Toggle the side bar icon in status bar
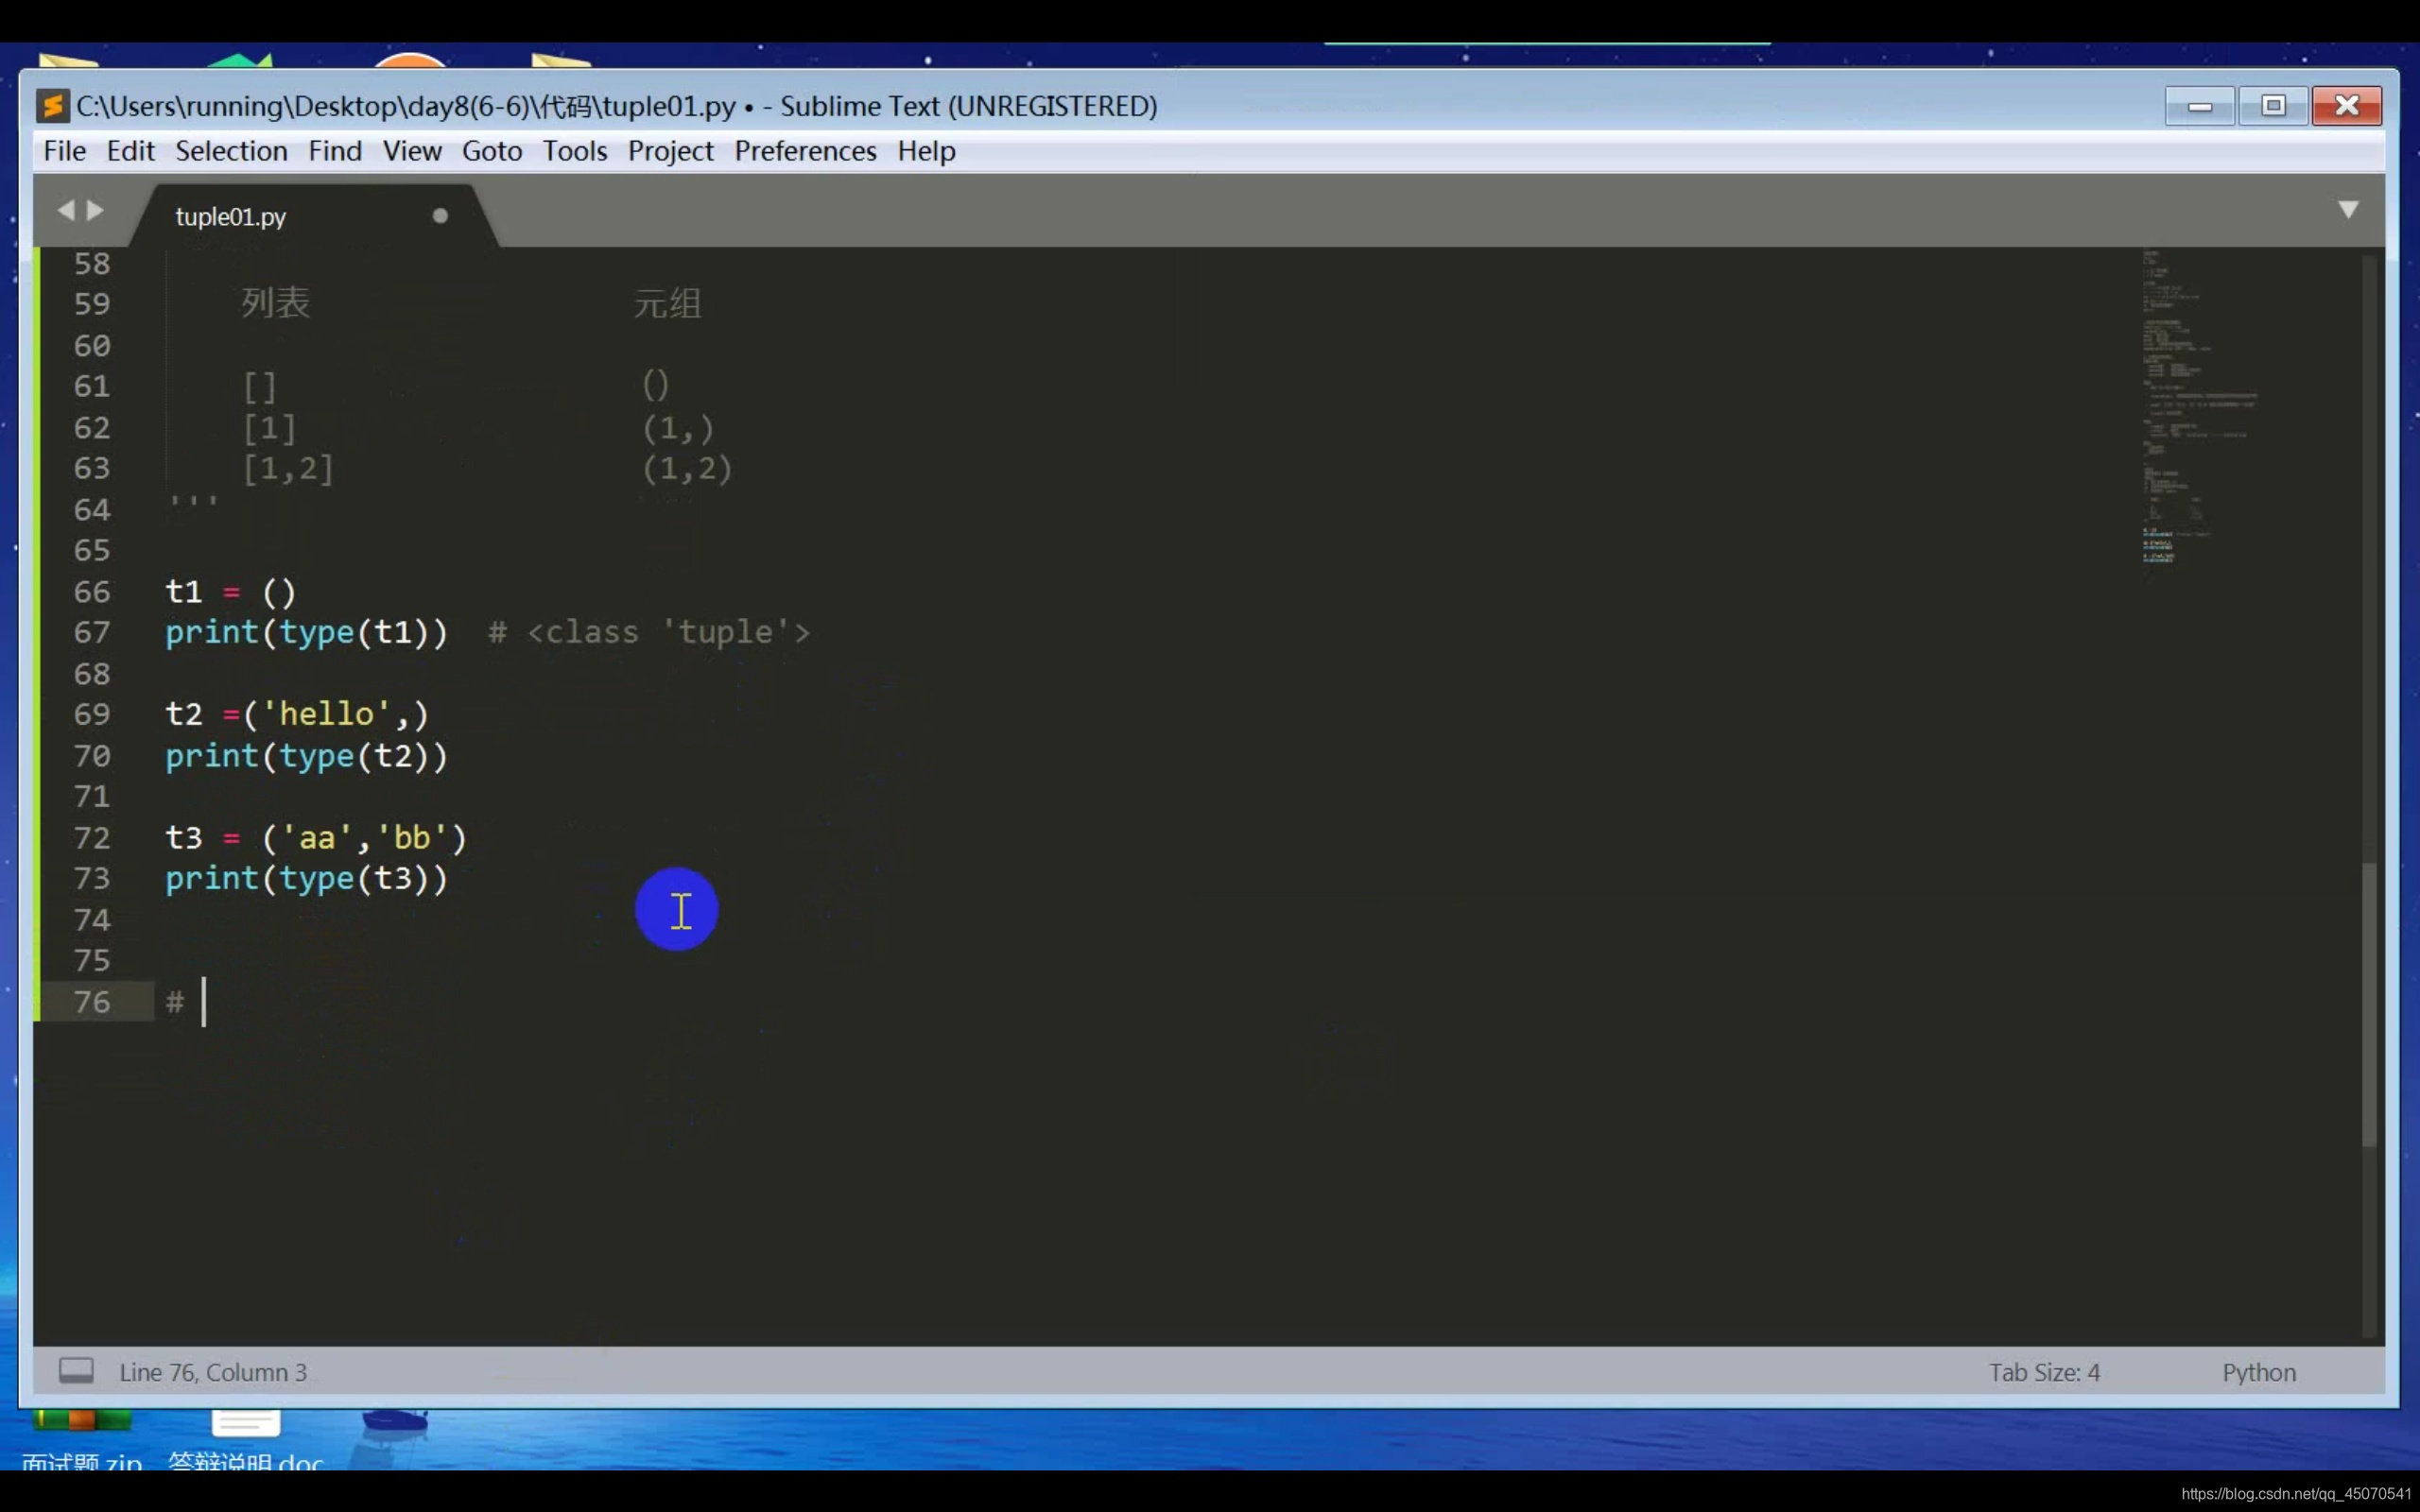Viewport: 2420px width, 1512px height. (76, 1370)
